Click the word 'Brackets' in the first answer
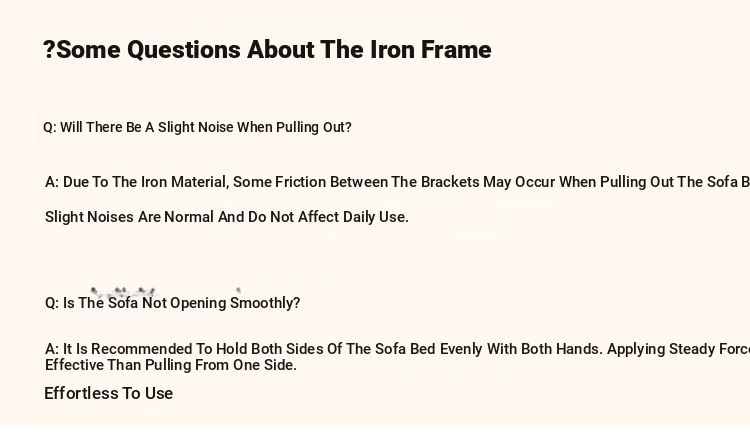 click(450, 182)
